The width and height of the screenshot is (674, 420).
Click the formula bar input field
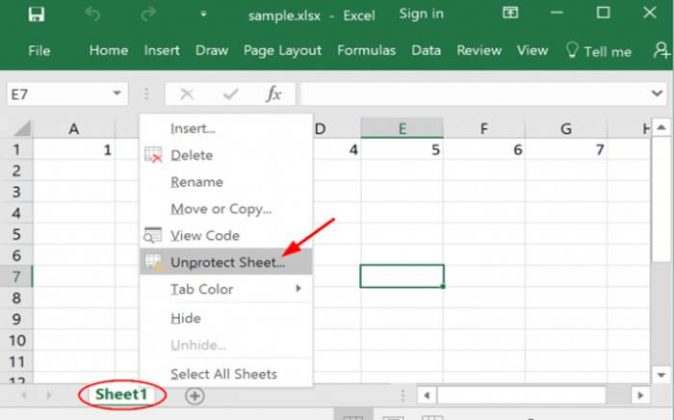tap(470, 94)
